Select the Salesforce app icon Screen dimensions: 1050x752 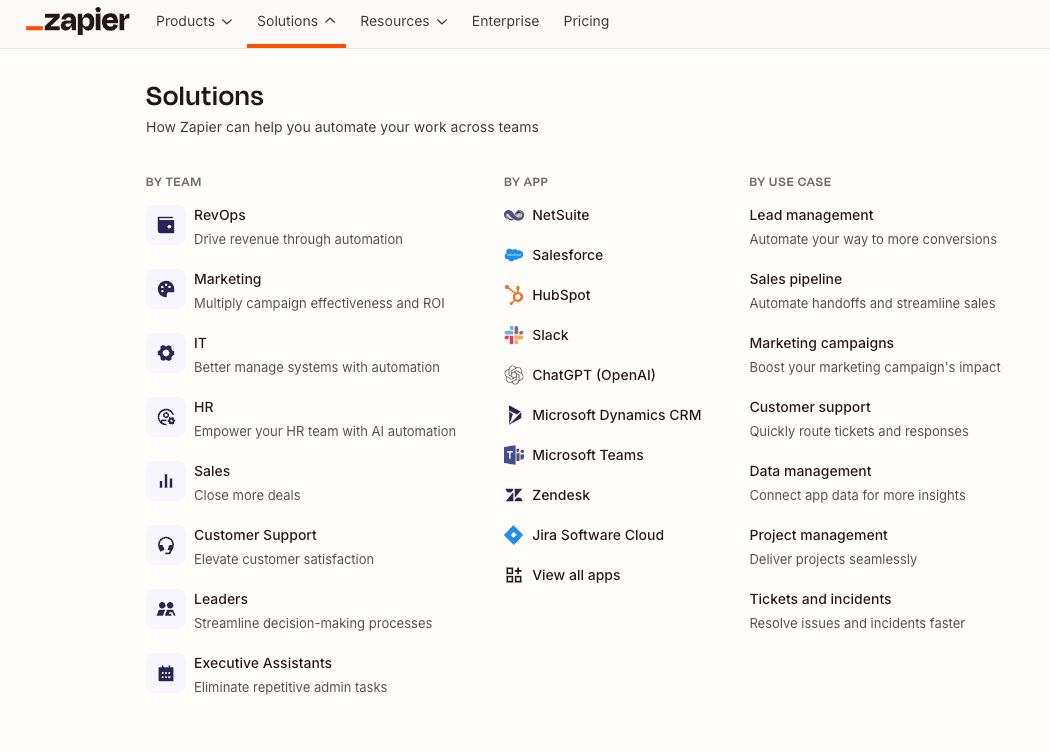(x=513, y=255)
